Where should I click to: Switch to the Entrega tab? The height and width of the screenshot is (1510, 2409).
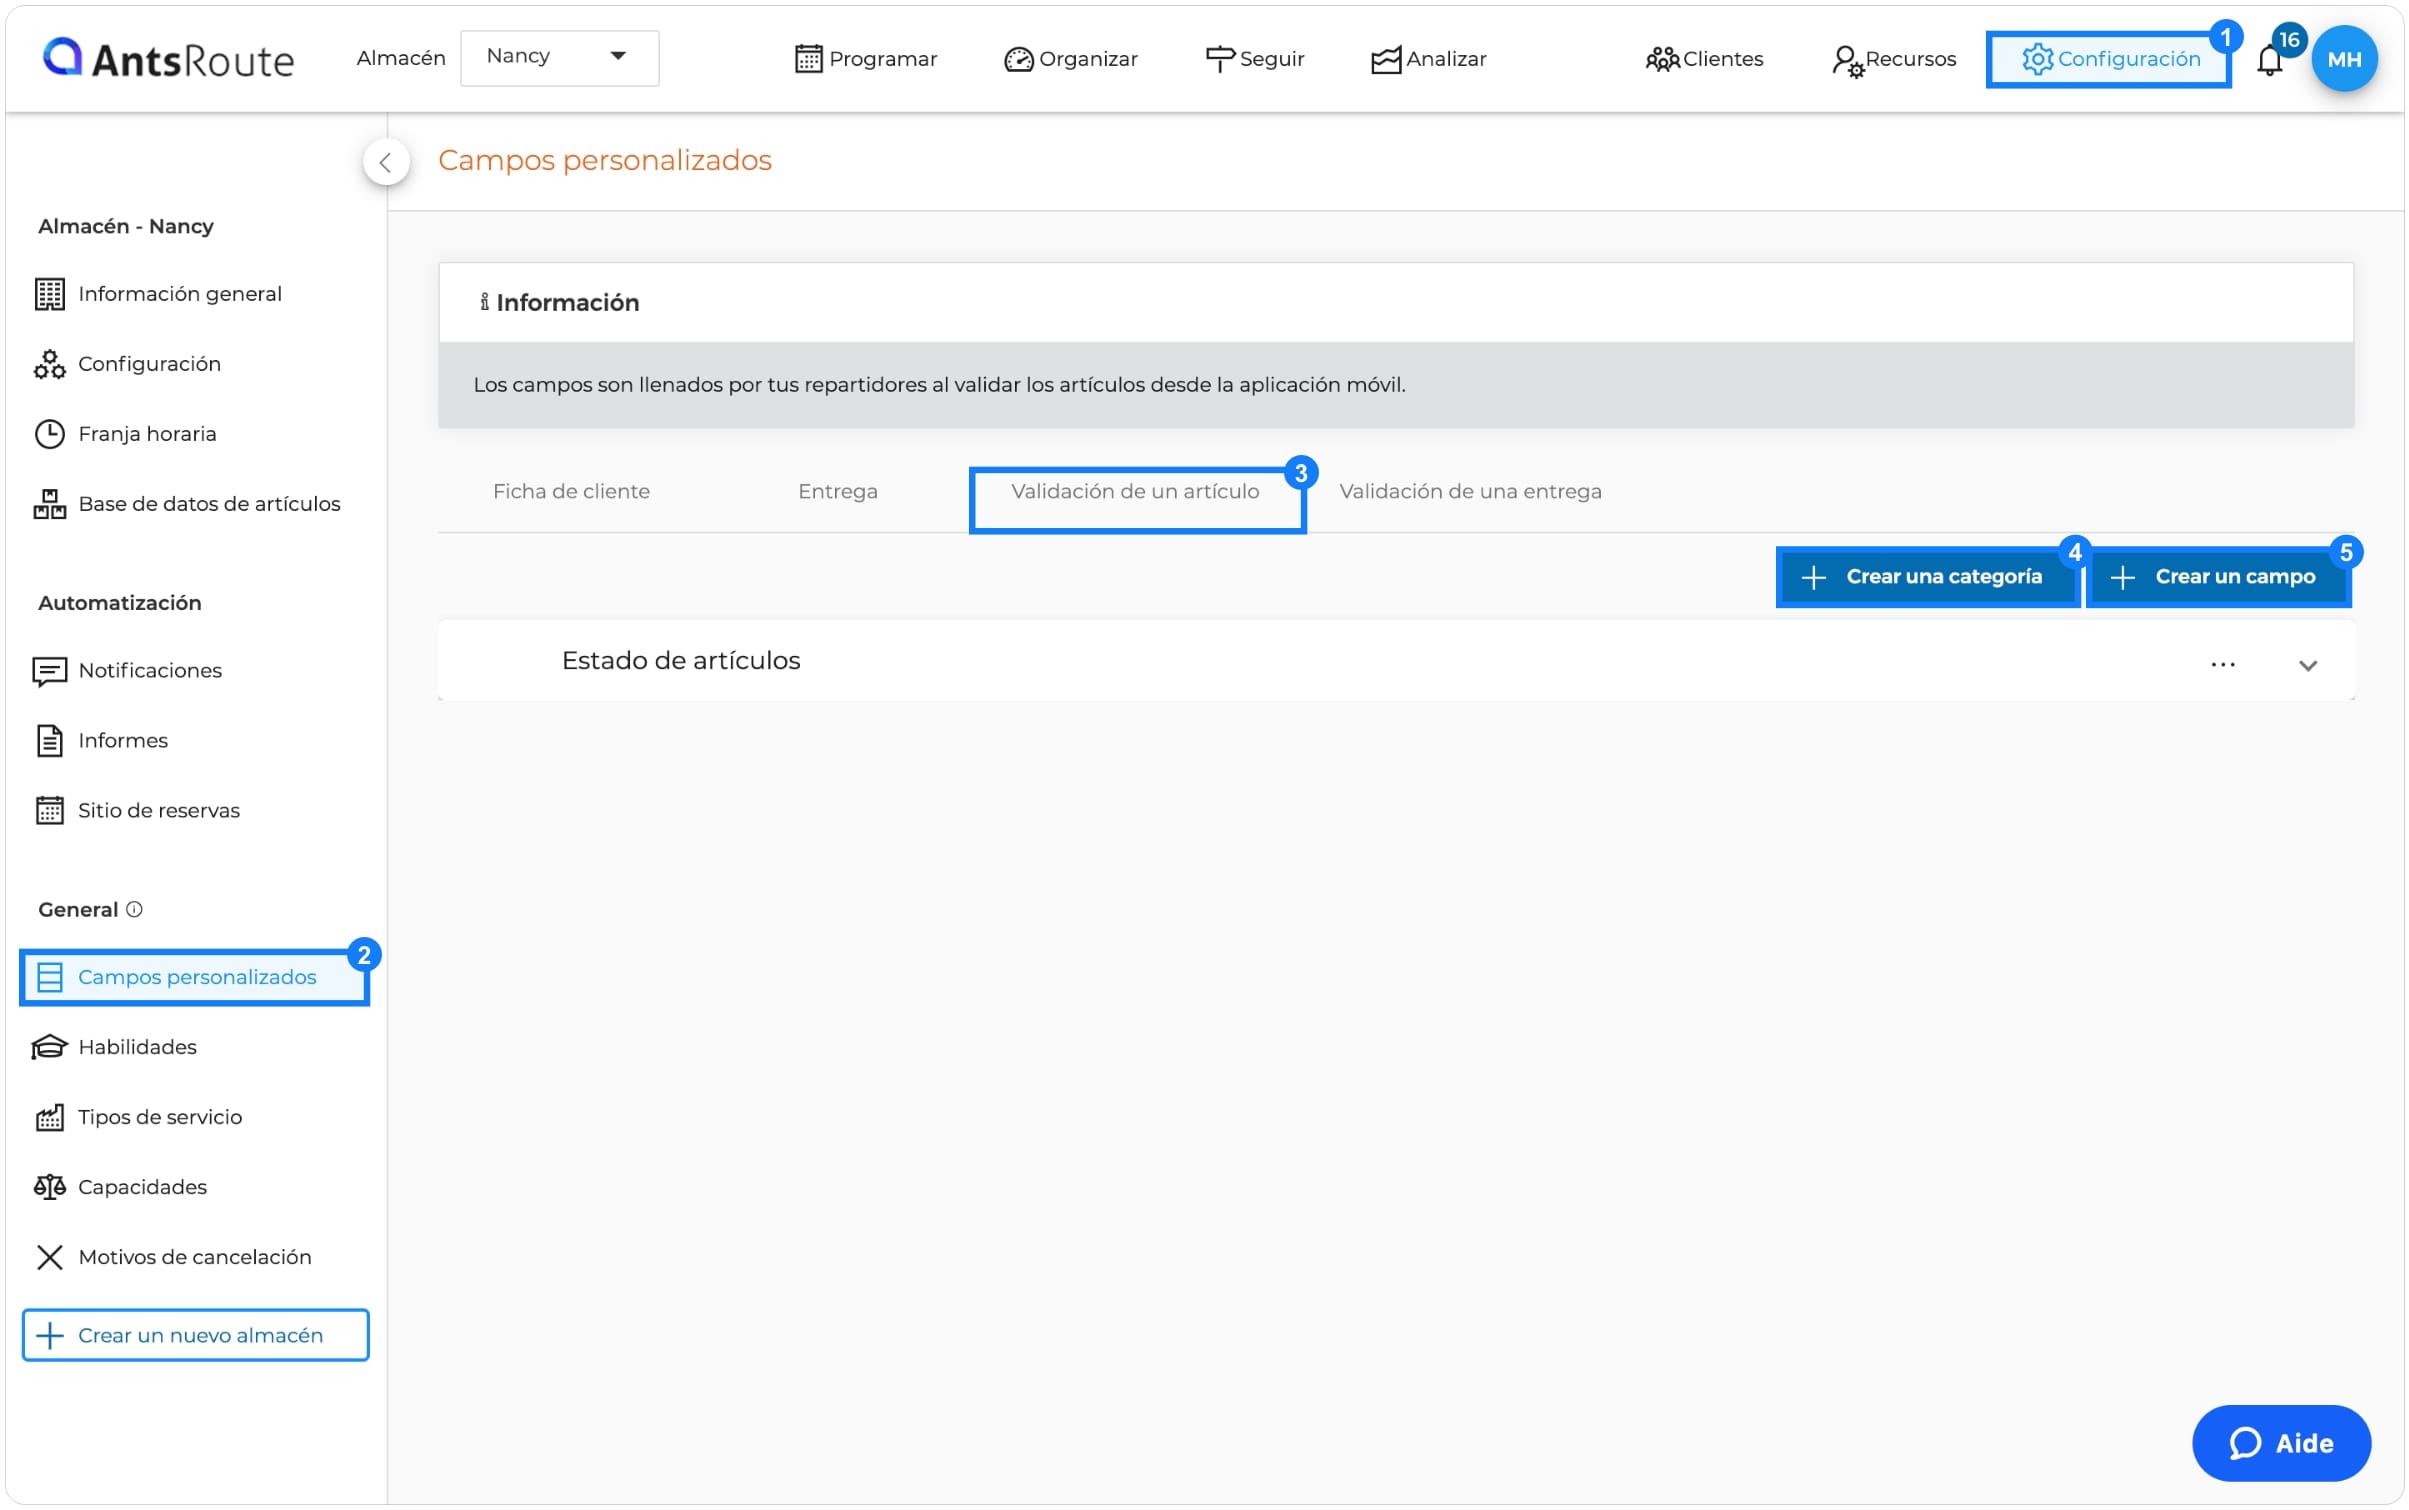point(837,492)
